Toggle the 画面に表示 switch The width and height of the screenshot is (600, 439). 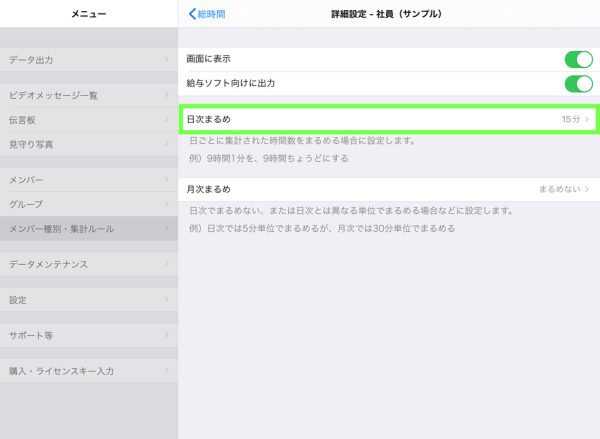click(x=578, y=59)
